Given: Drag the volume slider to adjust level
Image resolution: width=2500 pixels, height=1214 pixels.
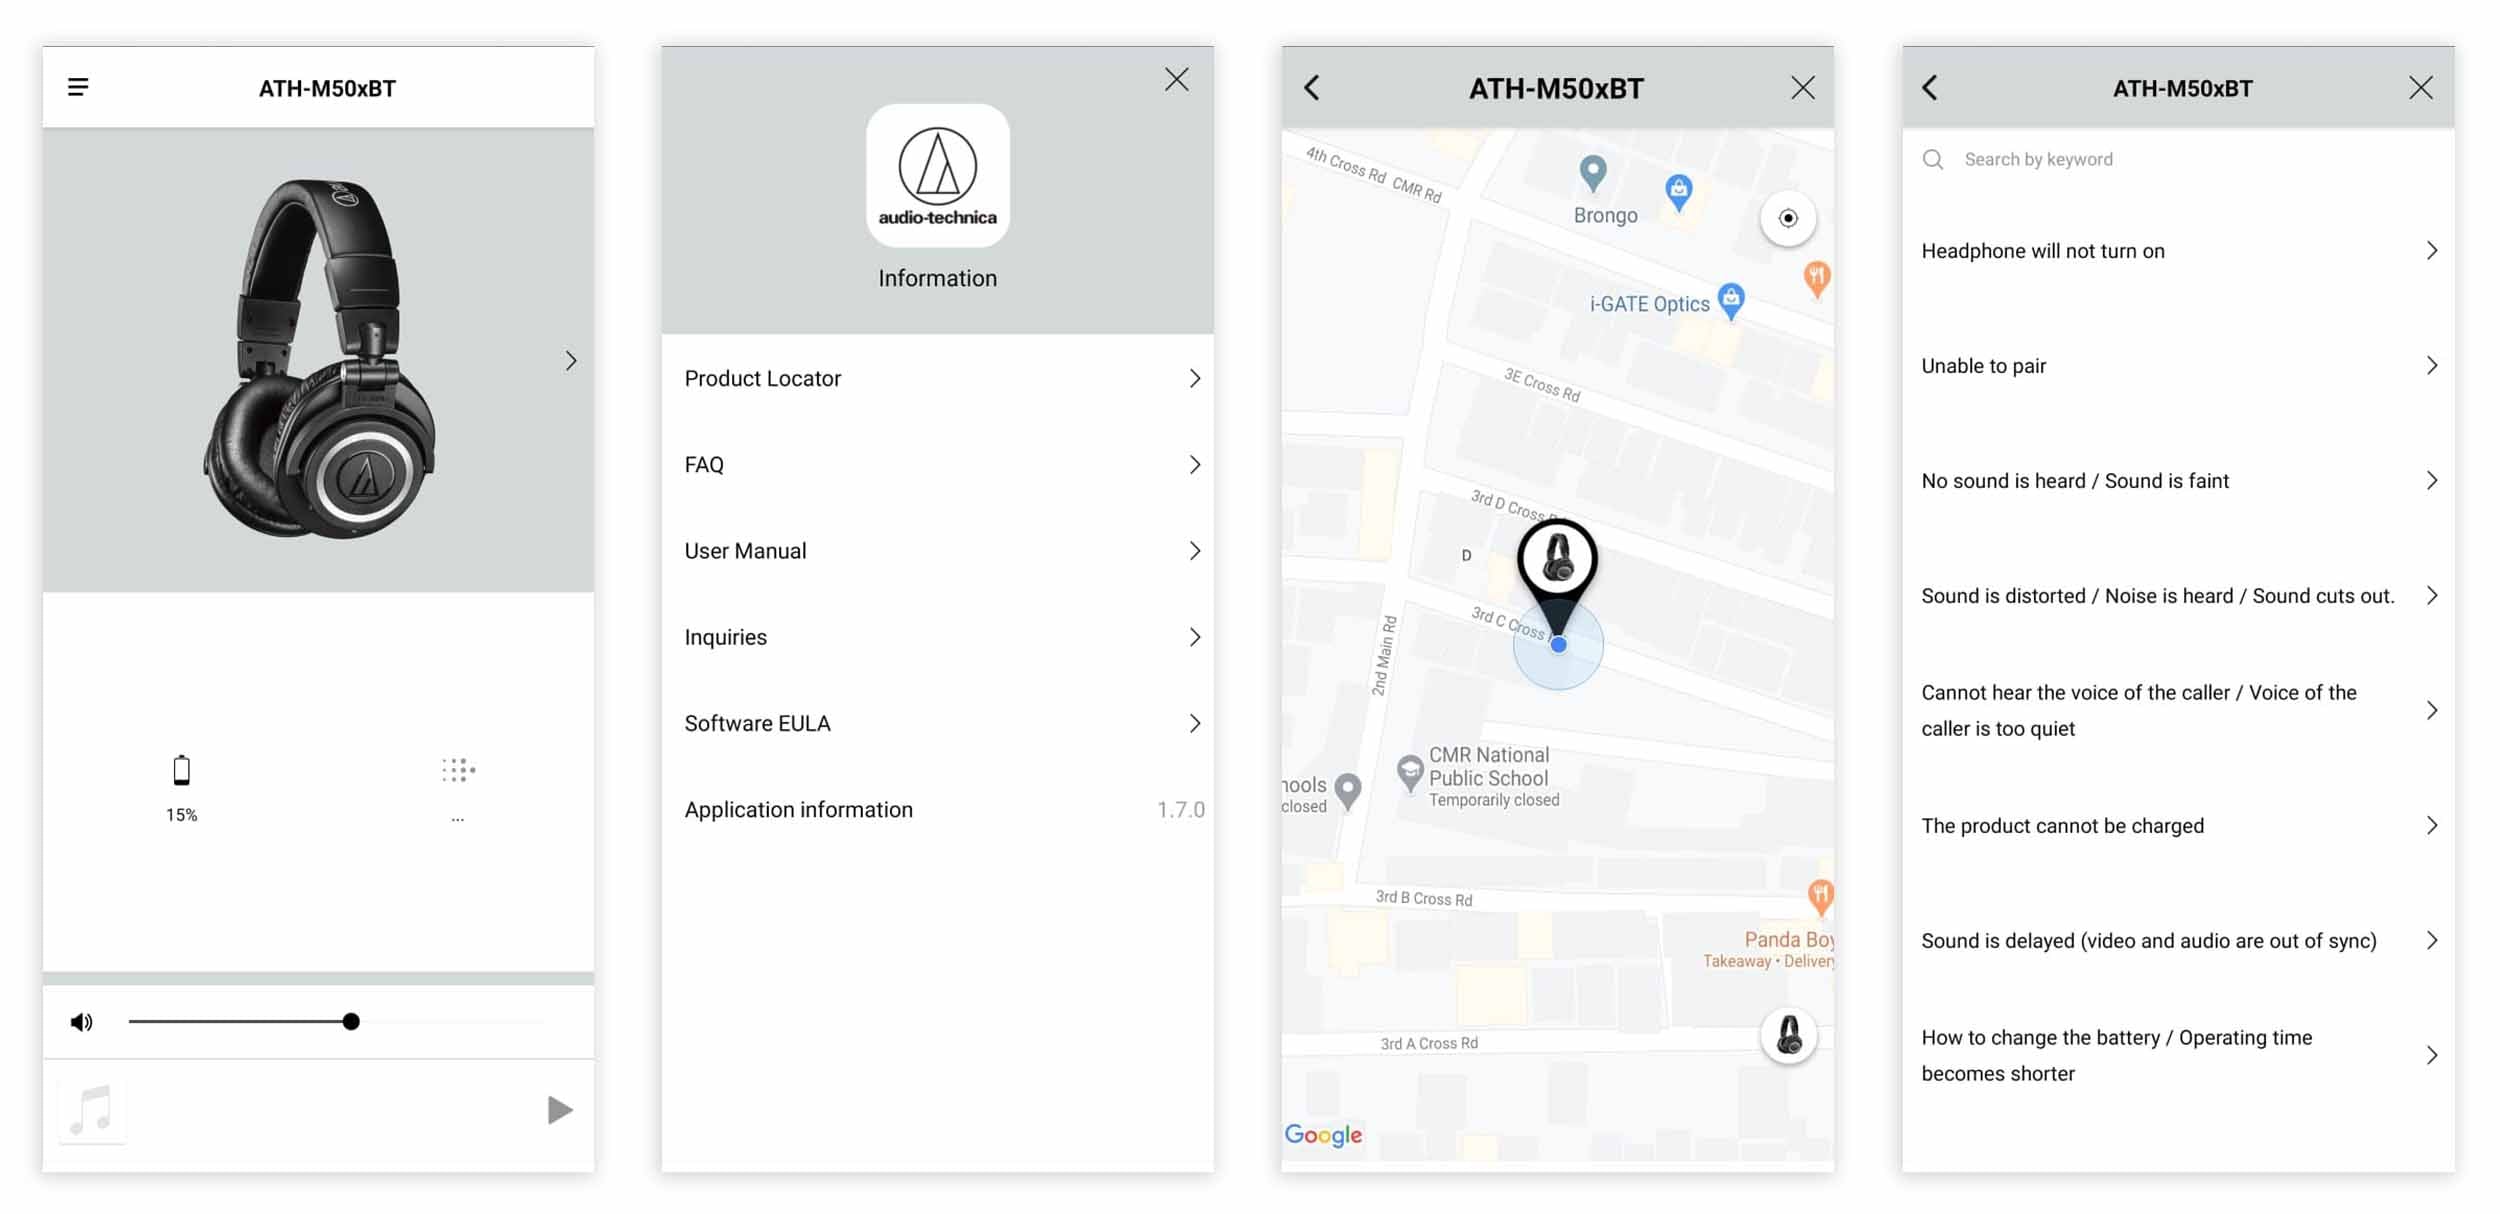Looking at the screenshot, I should pyautogui.click(x=352, y=1021).
